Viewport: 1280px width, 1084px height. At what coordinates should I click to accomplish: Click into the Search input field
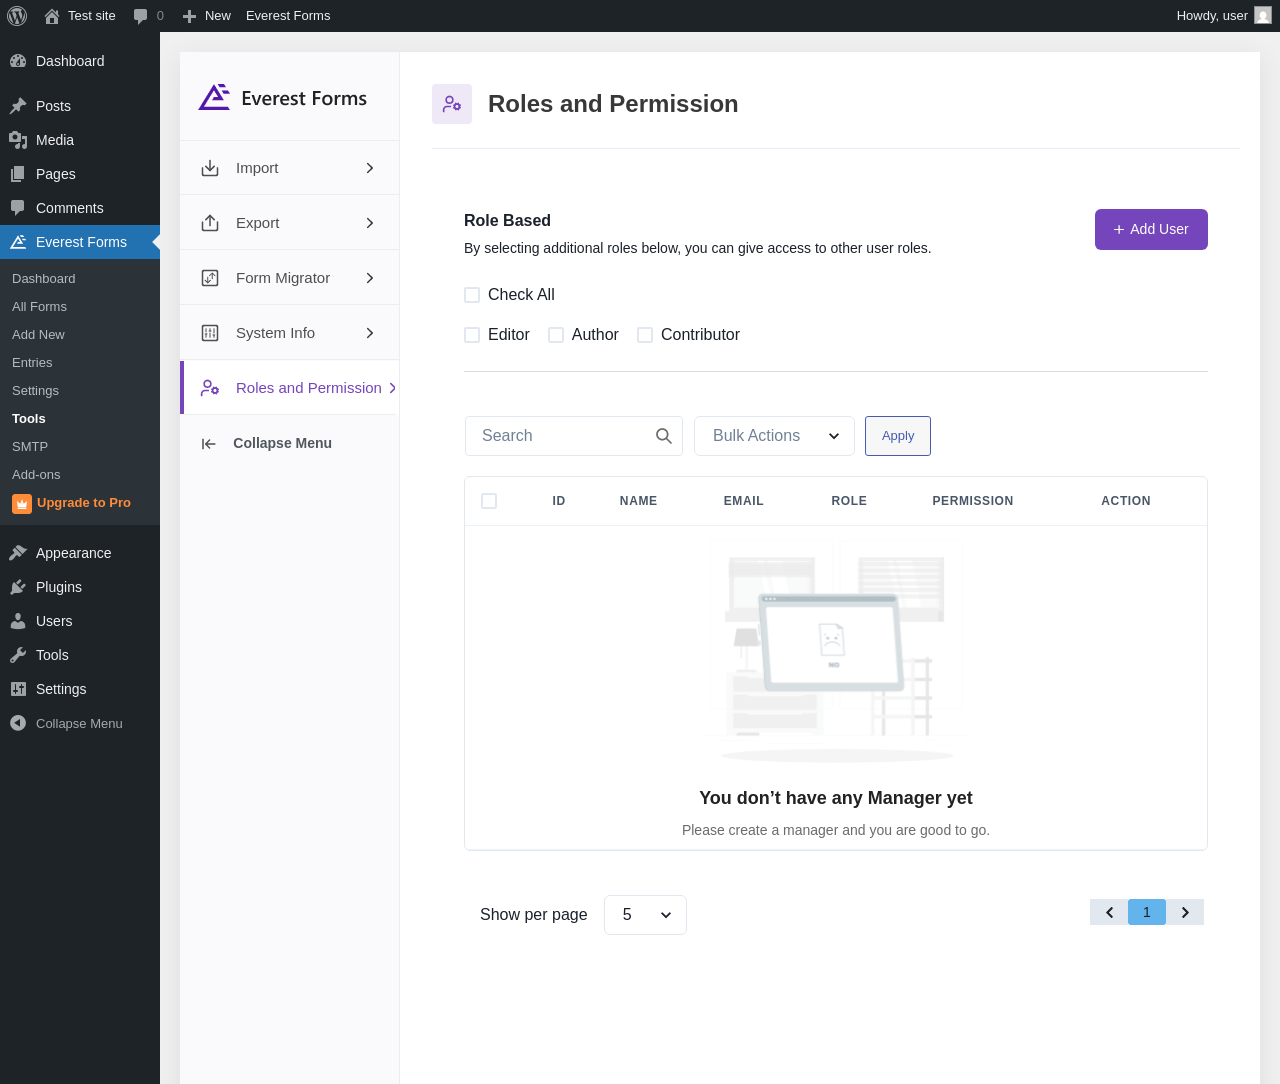[560, 436]
